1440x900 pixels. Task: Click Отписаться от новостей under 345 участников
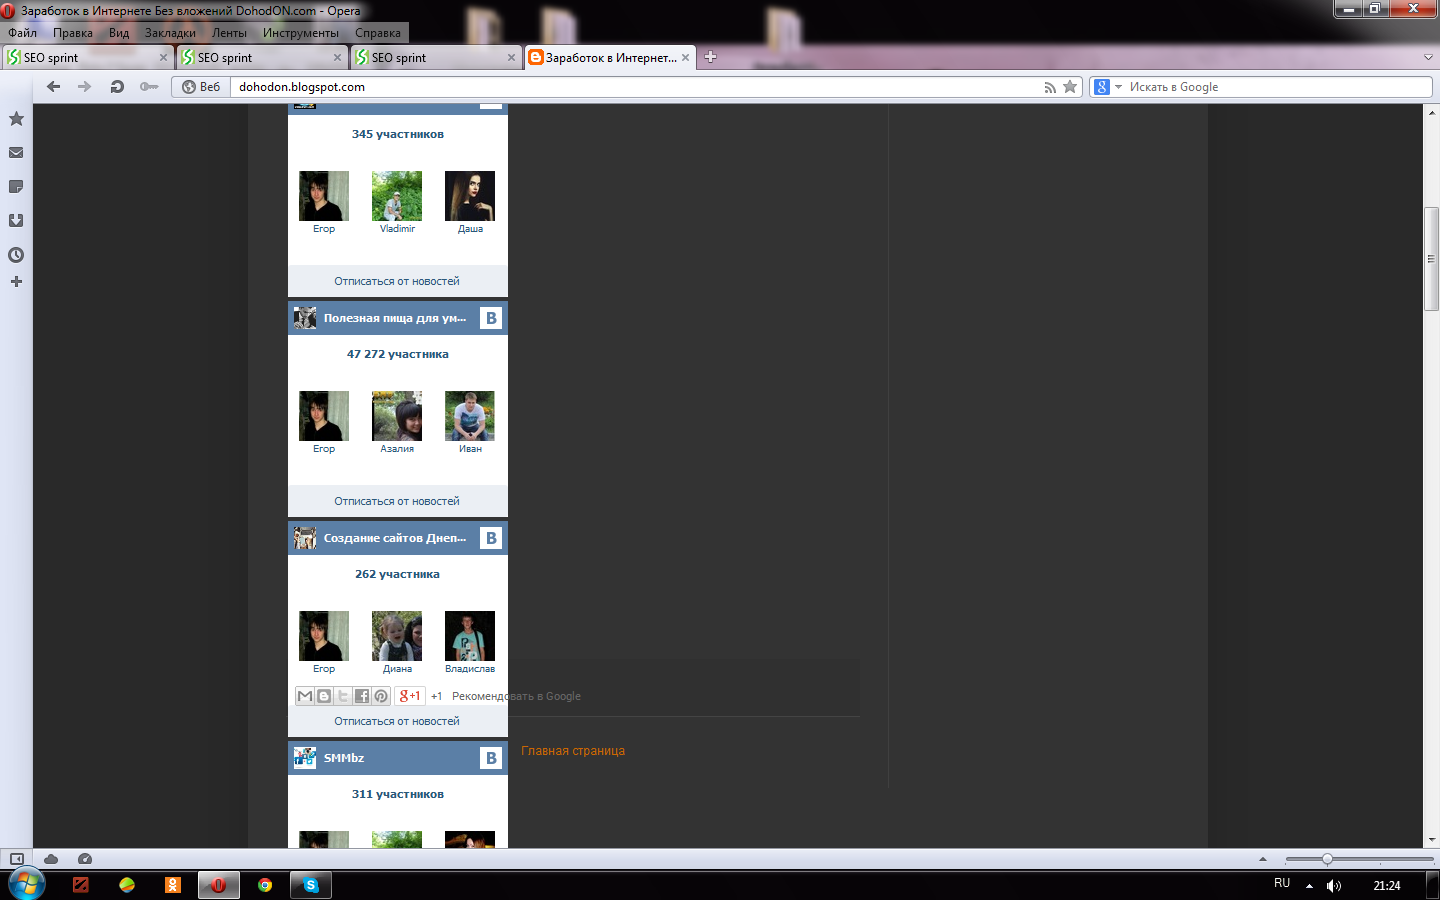click(x=397, y=282)
